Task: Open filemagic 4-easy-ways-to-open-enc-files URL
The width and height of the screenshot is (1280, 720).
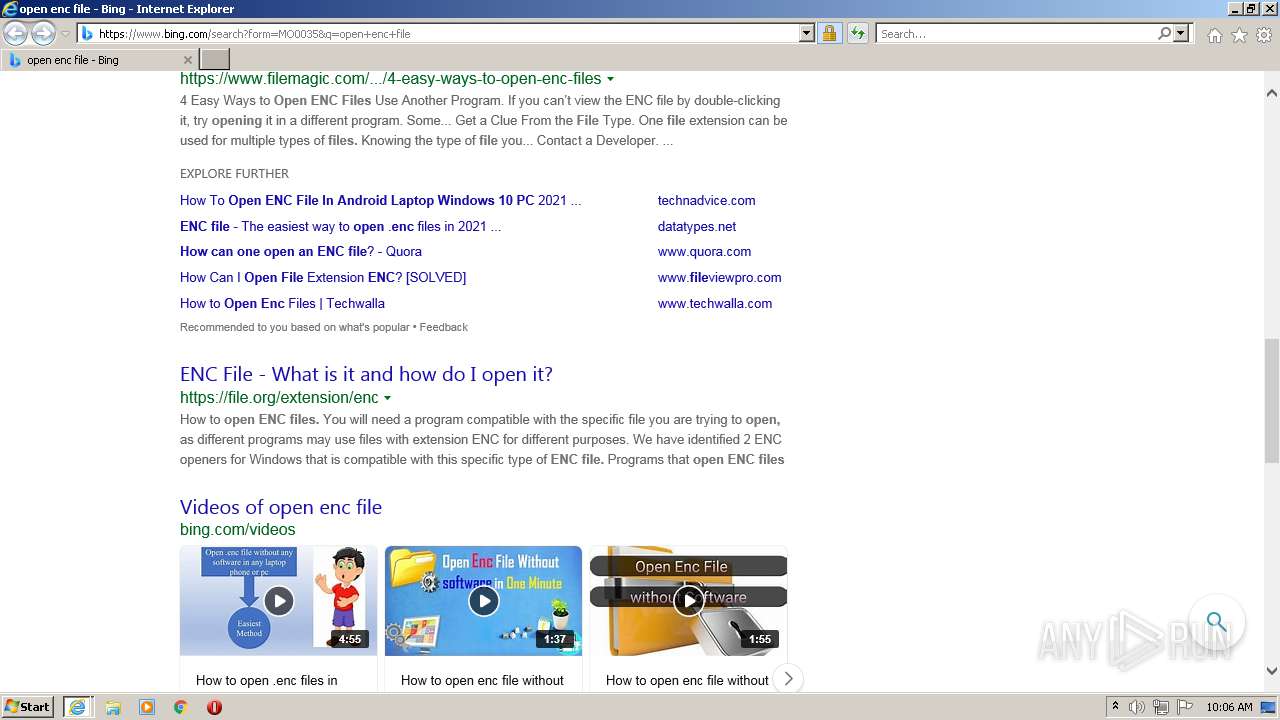Action: pyautogui.click(x=390, y=78)
